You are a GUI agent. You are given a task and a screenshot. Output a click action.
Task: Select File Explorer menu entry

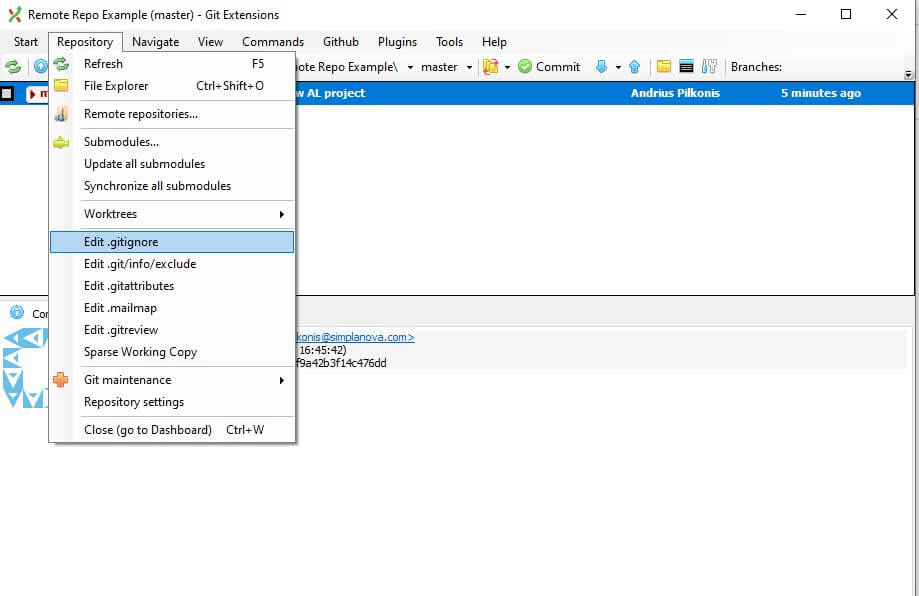coord(172,86)
